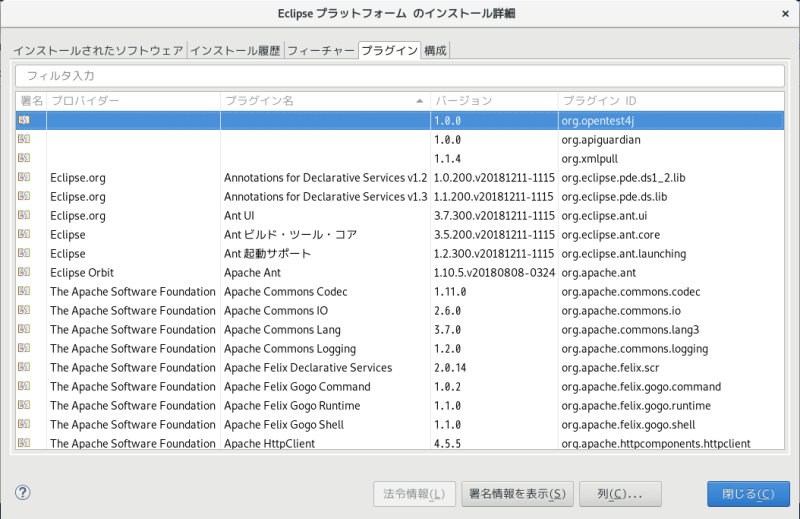Click signed icon on Apache Commons Codec row

pos(24,291)
